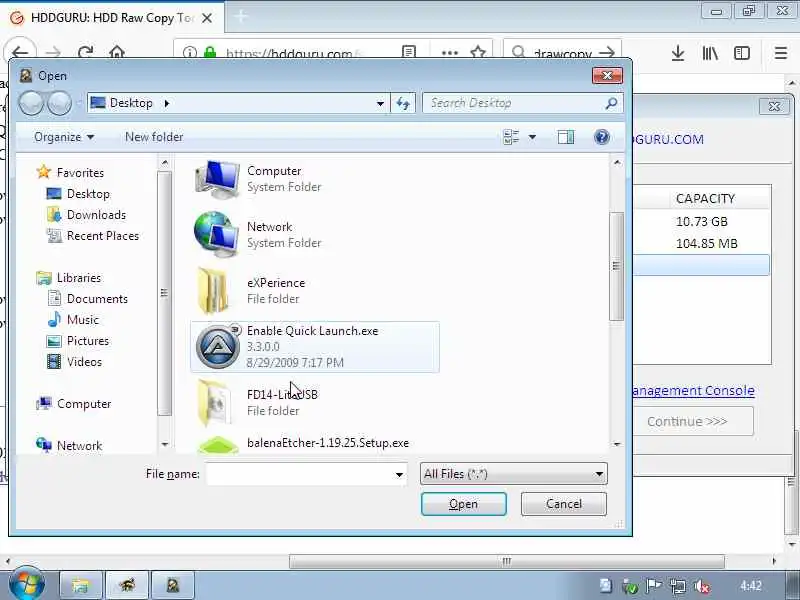Screen dimensions: 800x600
Task: Click the browser Reload button
Action: click(x=85, y=53)
